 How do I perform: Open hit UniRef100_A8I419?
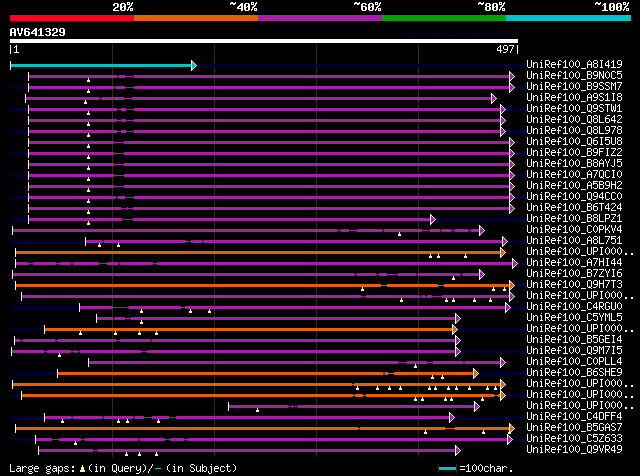(x=574, y=64)
